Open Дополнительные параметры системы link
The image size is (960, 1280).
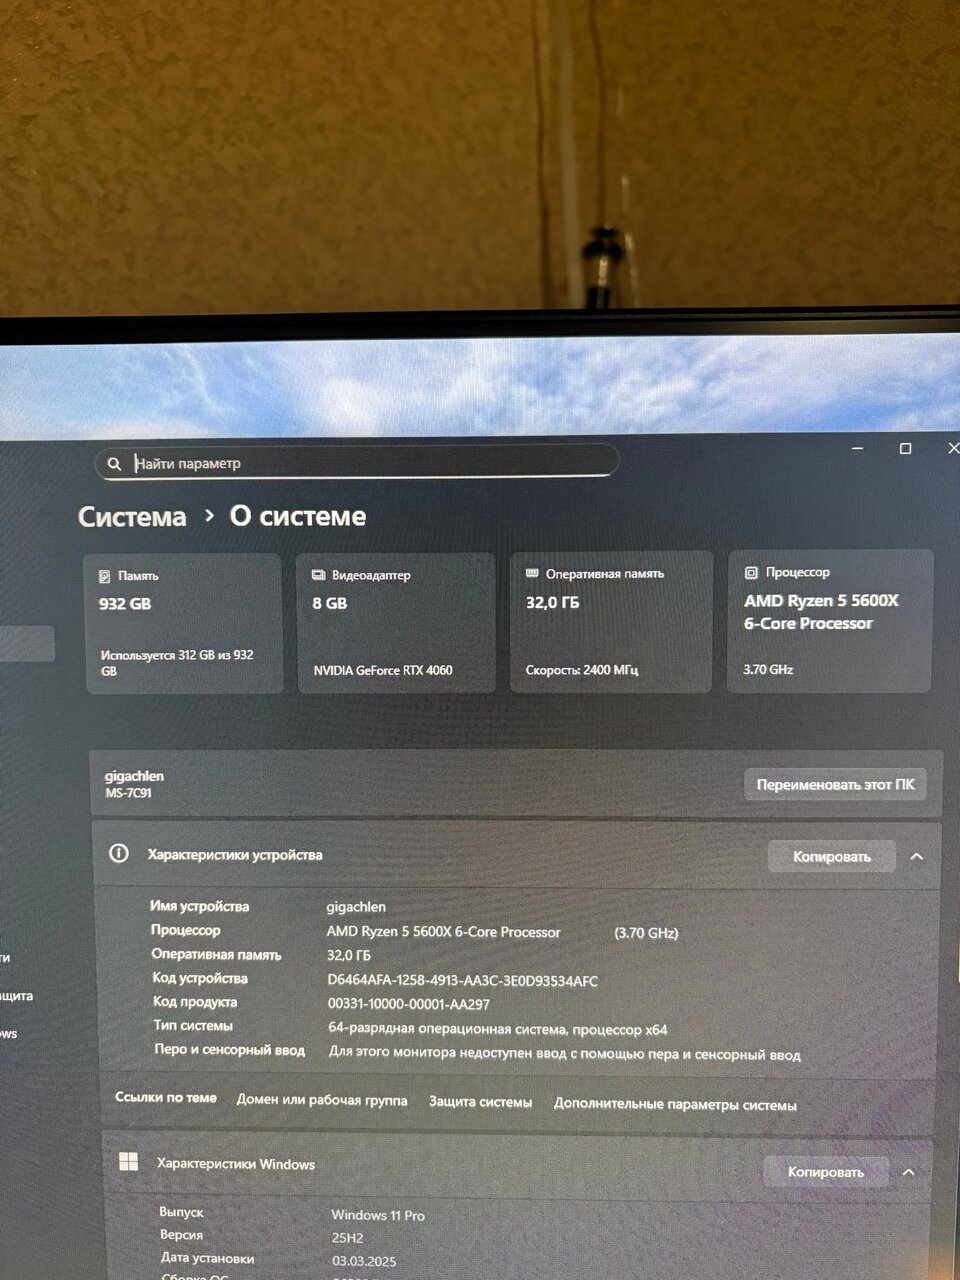(x=675, y=1105)
